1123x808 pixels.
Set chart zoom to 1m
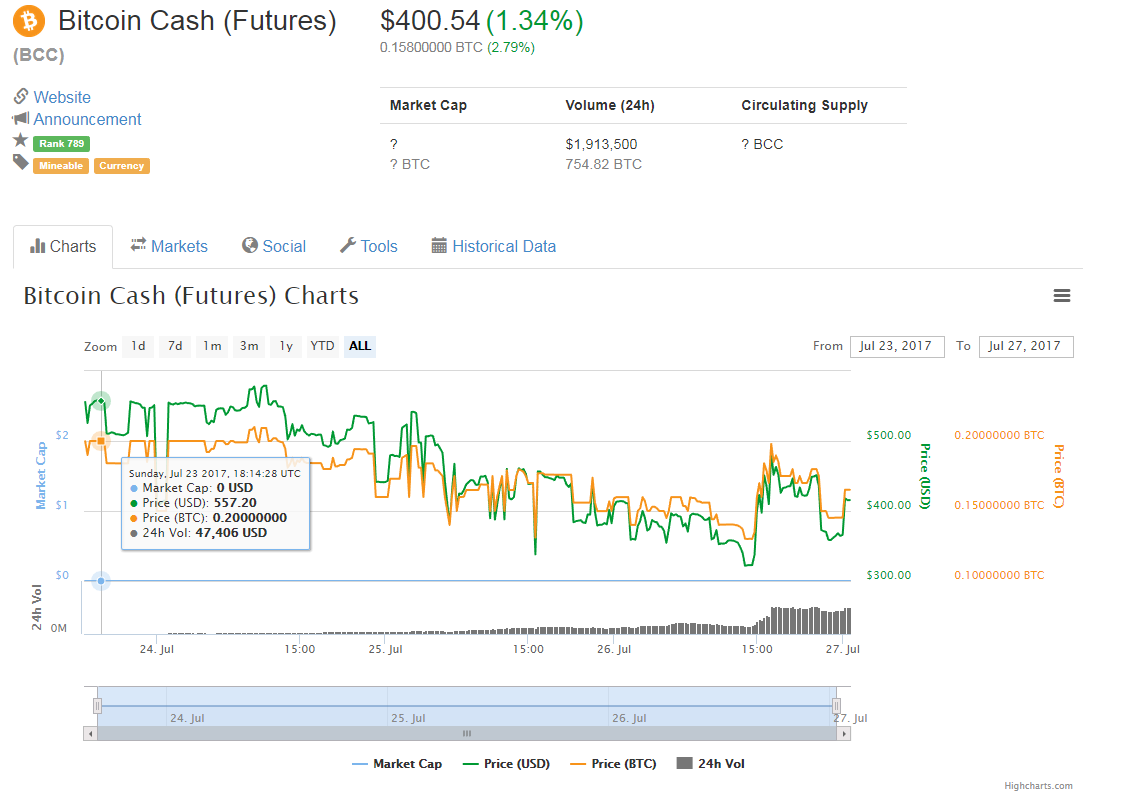pos(212,347)
